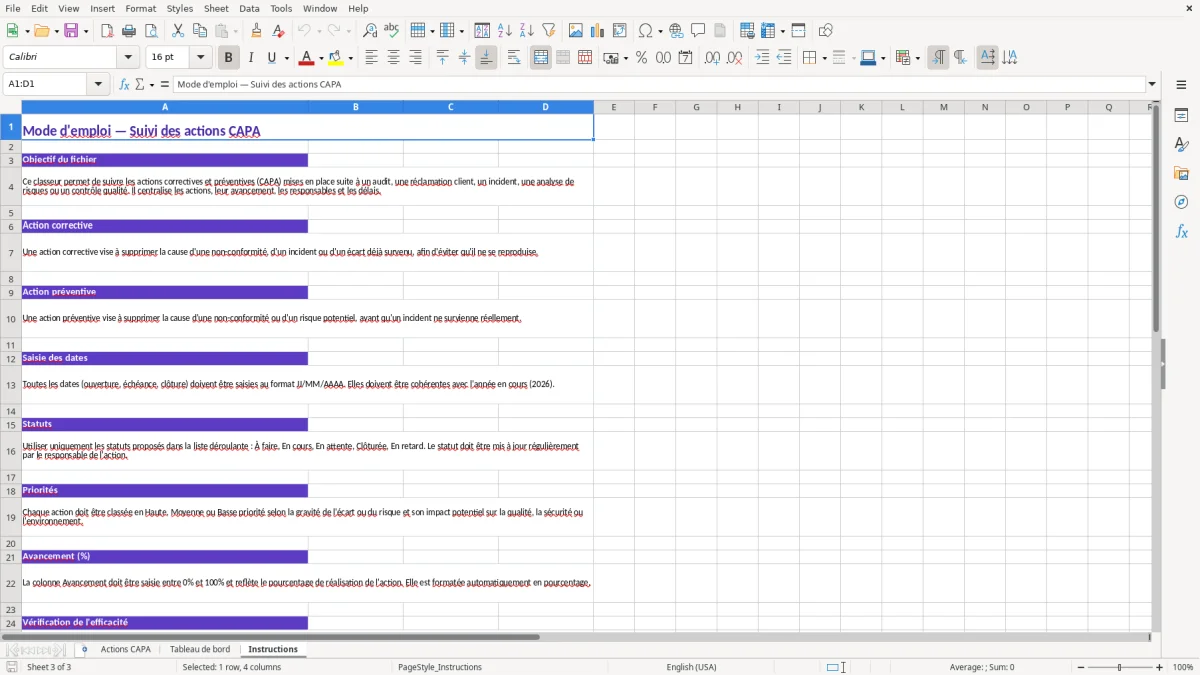Toggle right-to-left paragraph direction
The image size is (1200, 675).
(960, 58)
